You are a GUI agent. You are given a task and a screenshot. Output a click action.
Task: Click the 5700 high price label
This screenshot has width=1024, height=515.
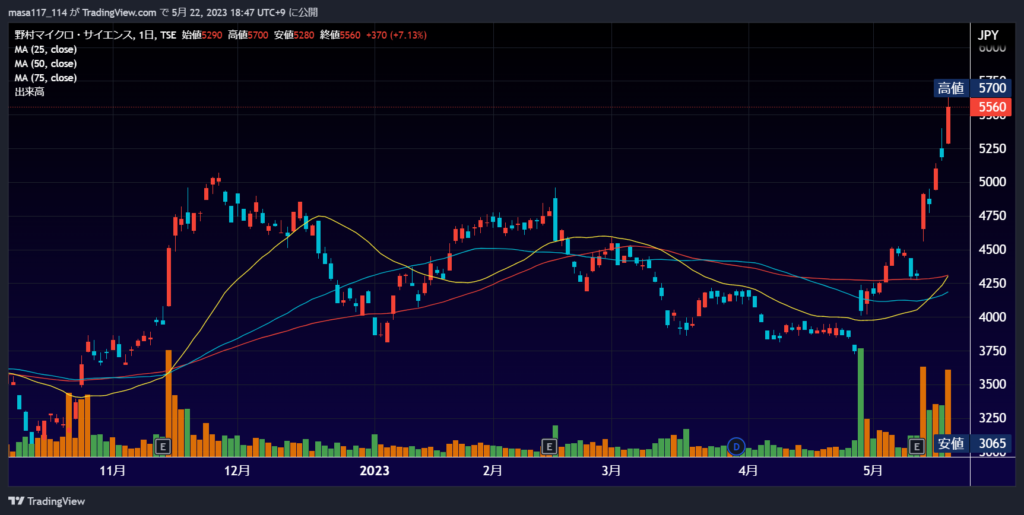click(x=990, y=87)
